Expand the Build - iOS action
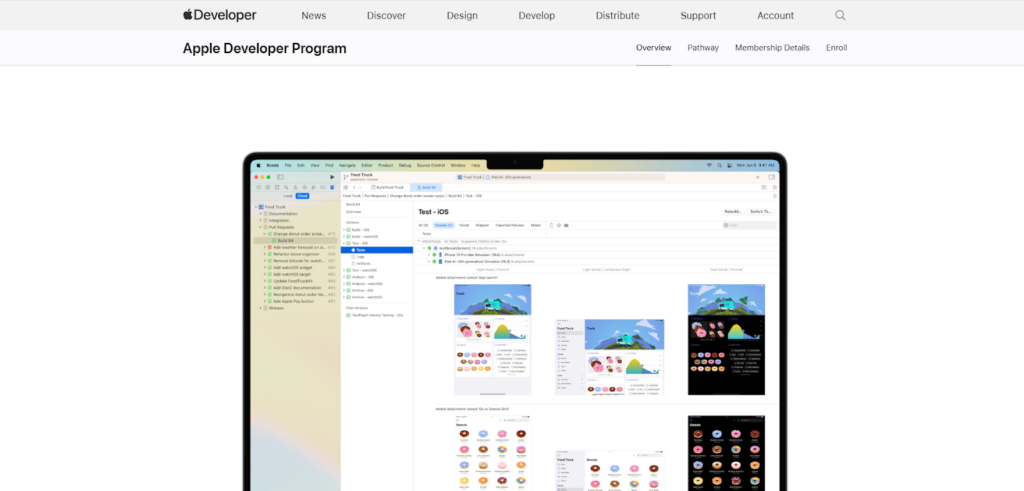Screen dimensions: 1024x491 344,230
